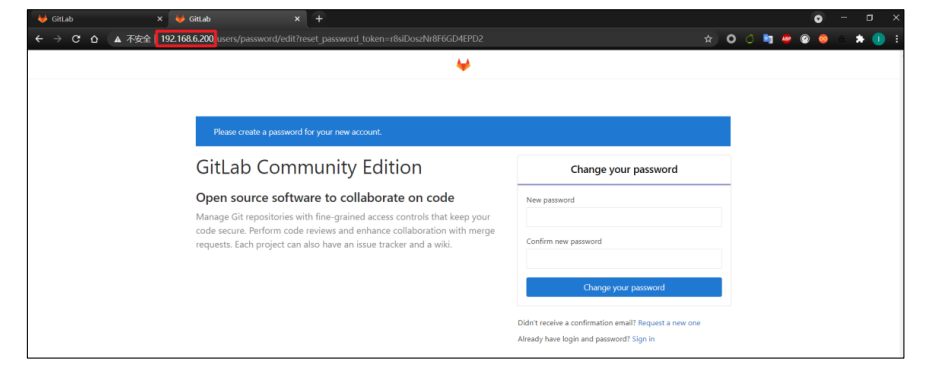Click the gray ring extension icon
The height and width of the screenshot is (370, 928).
tap(732, 39)
